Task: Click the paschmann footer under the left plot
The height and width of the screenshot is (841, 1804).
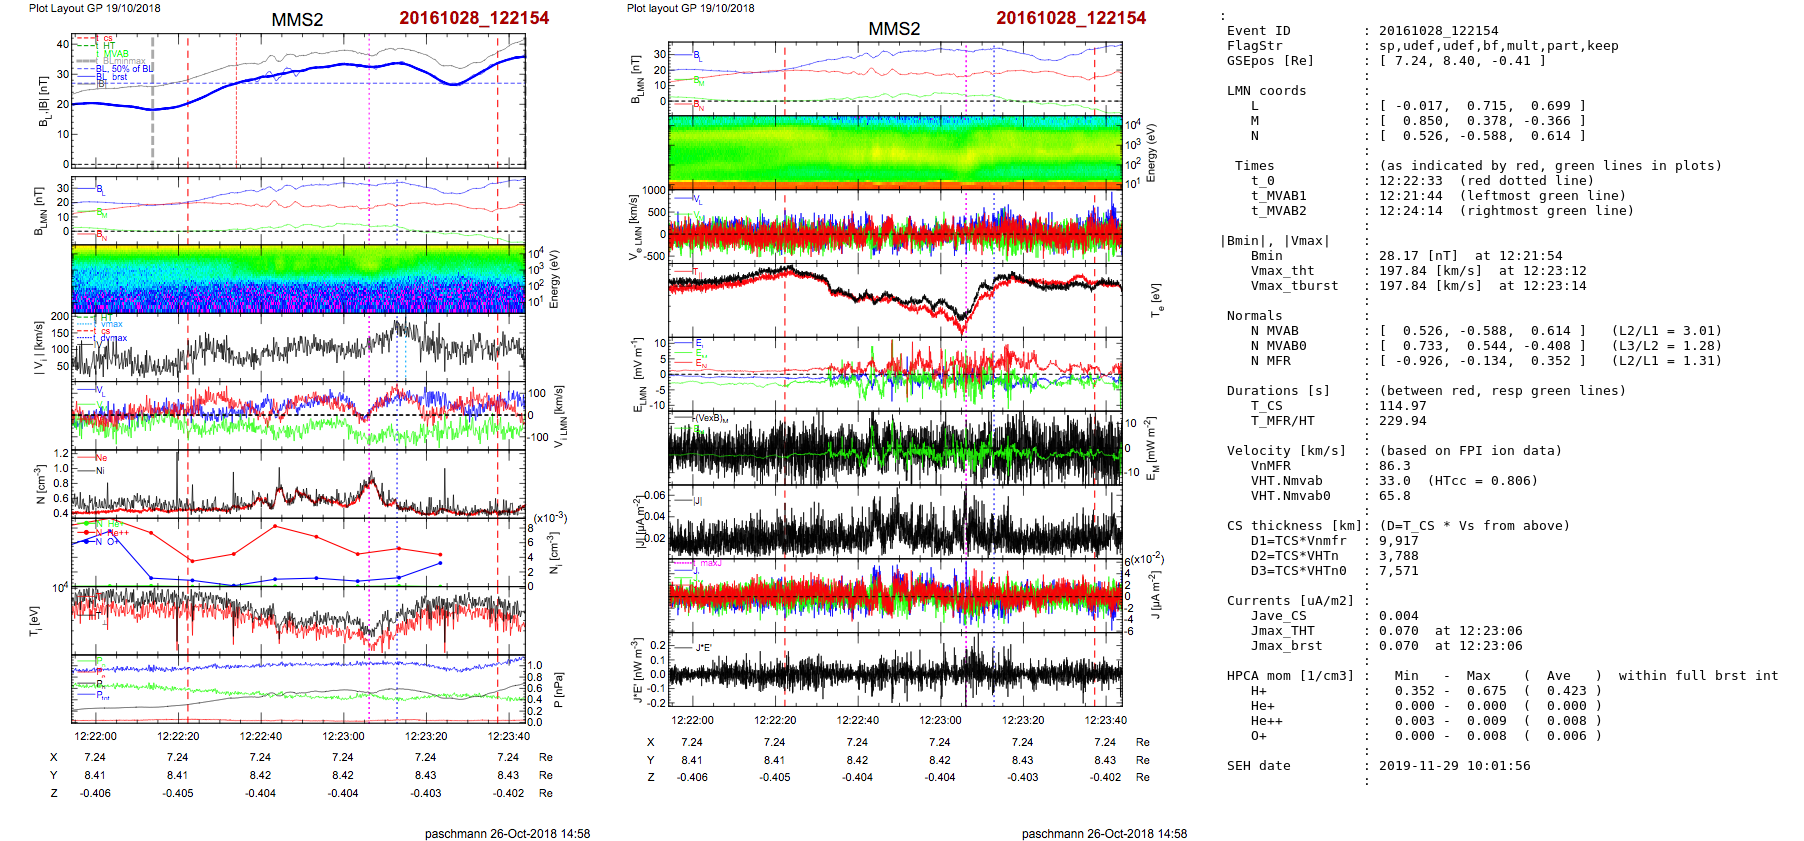Action: [x=507, y=833]
